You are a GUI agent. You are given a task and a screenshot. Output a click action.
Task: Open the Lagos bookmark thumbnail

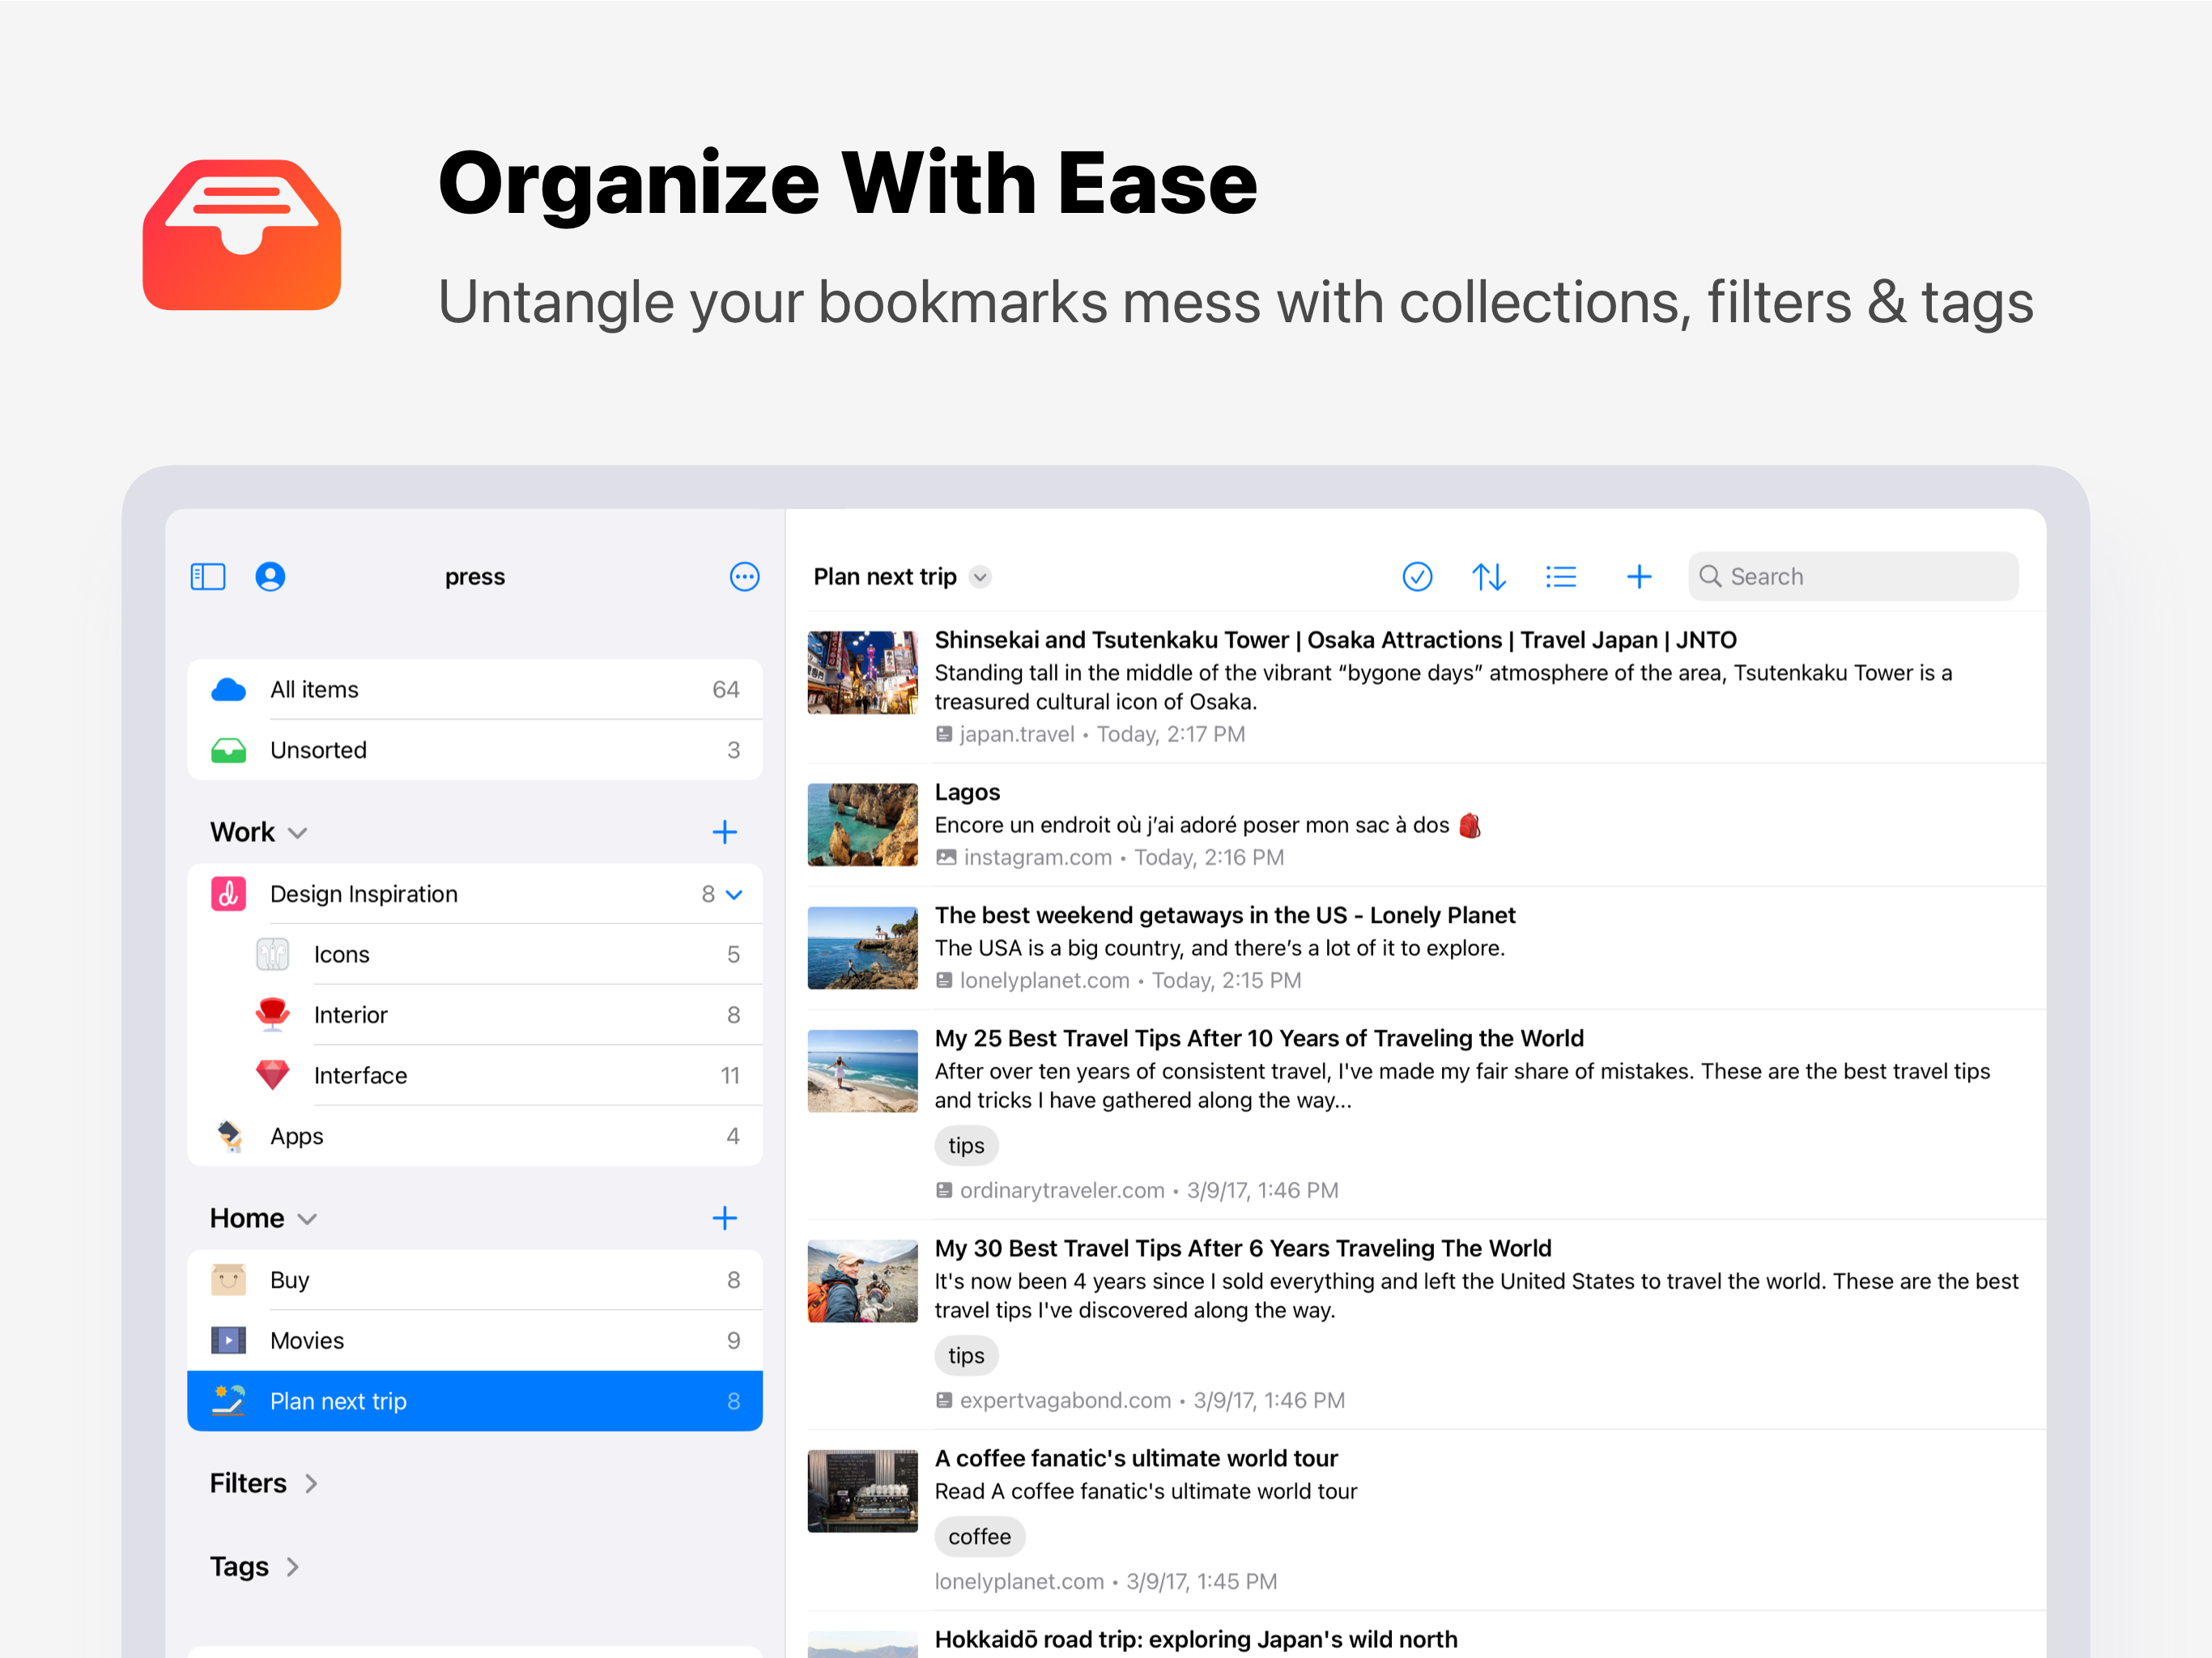862,825
